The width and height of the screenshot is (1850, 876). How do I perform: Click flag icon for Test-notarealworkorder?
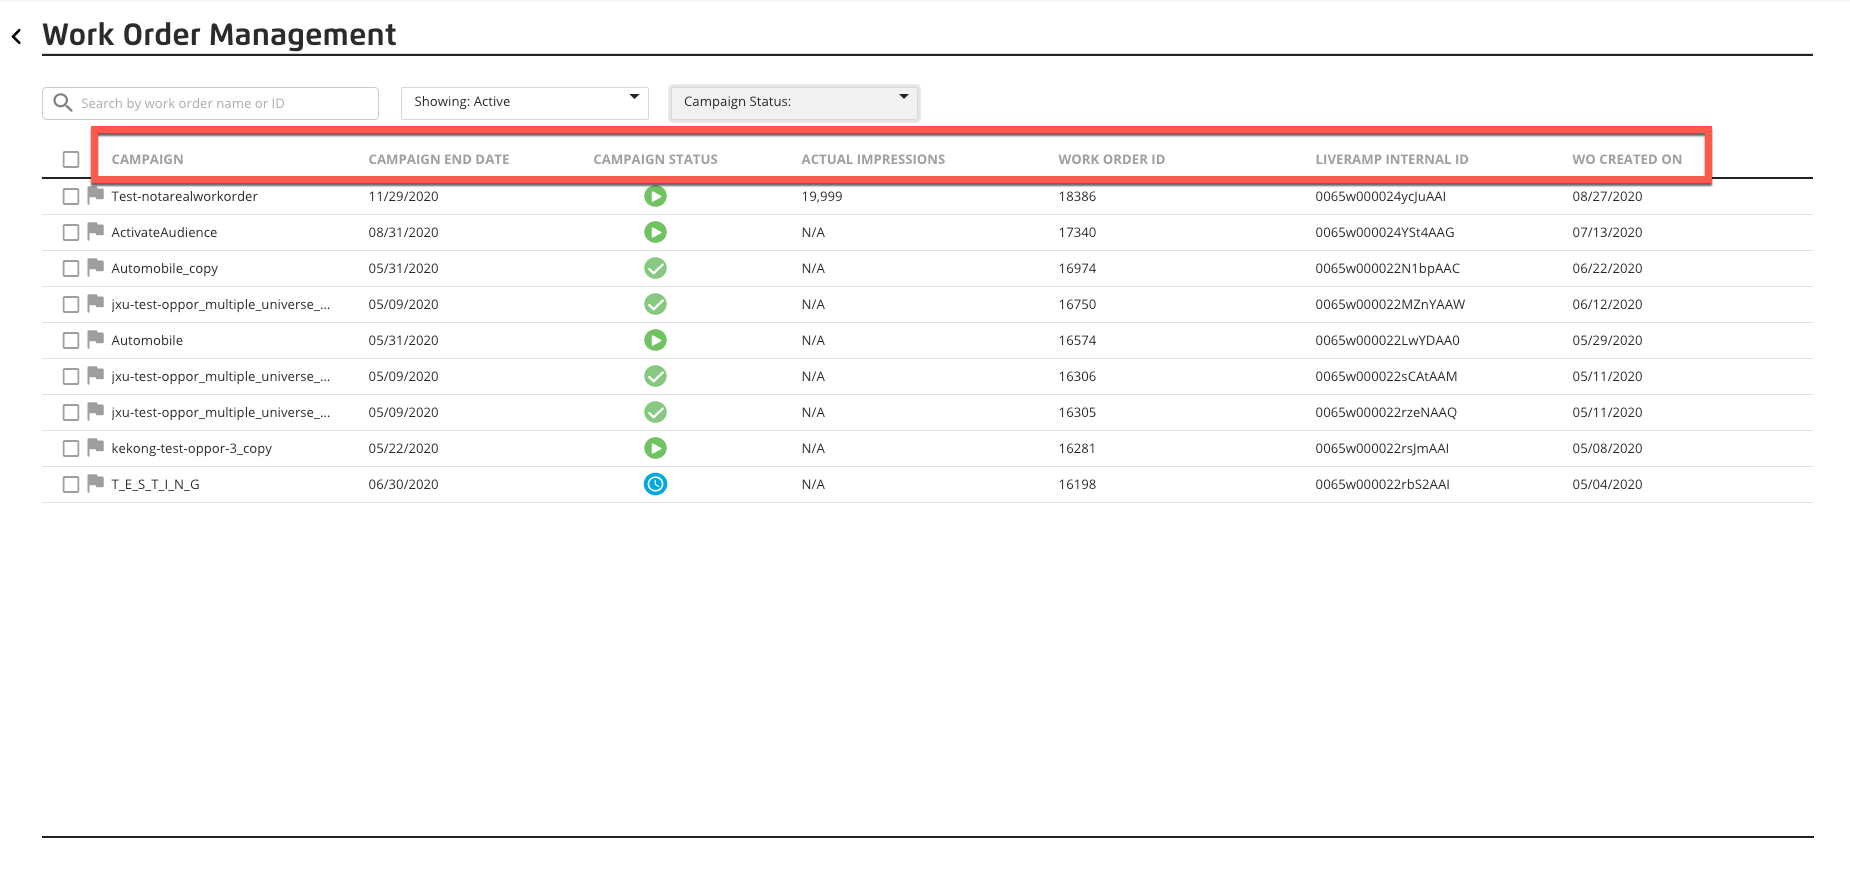[x=96, y=195]
